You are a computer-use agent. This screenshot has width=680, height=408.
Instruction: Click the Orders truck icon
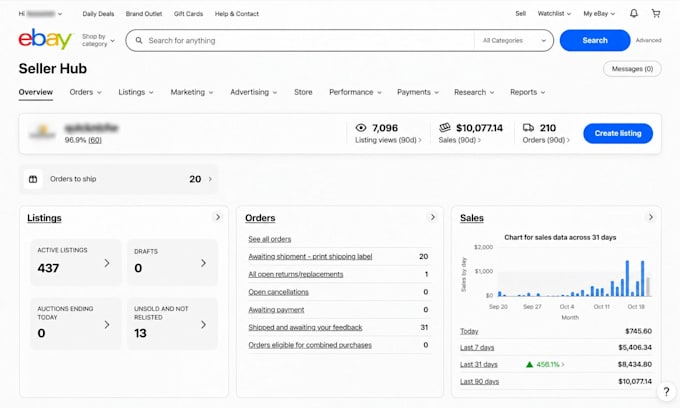click(528, 127)
